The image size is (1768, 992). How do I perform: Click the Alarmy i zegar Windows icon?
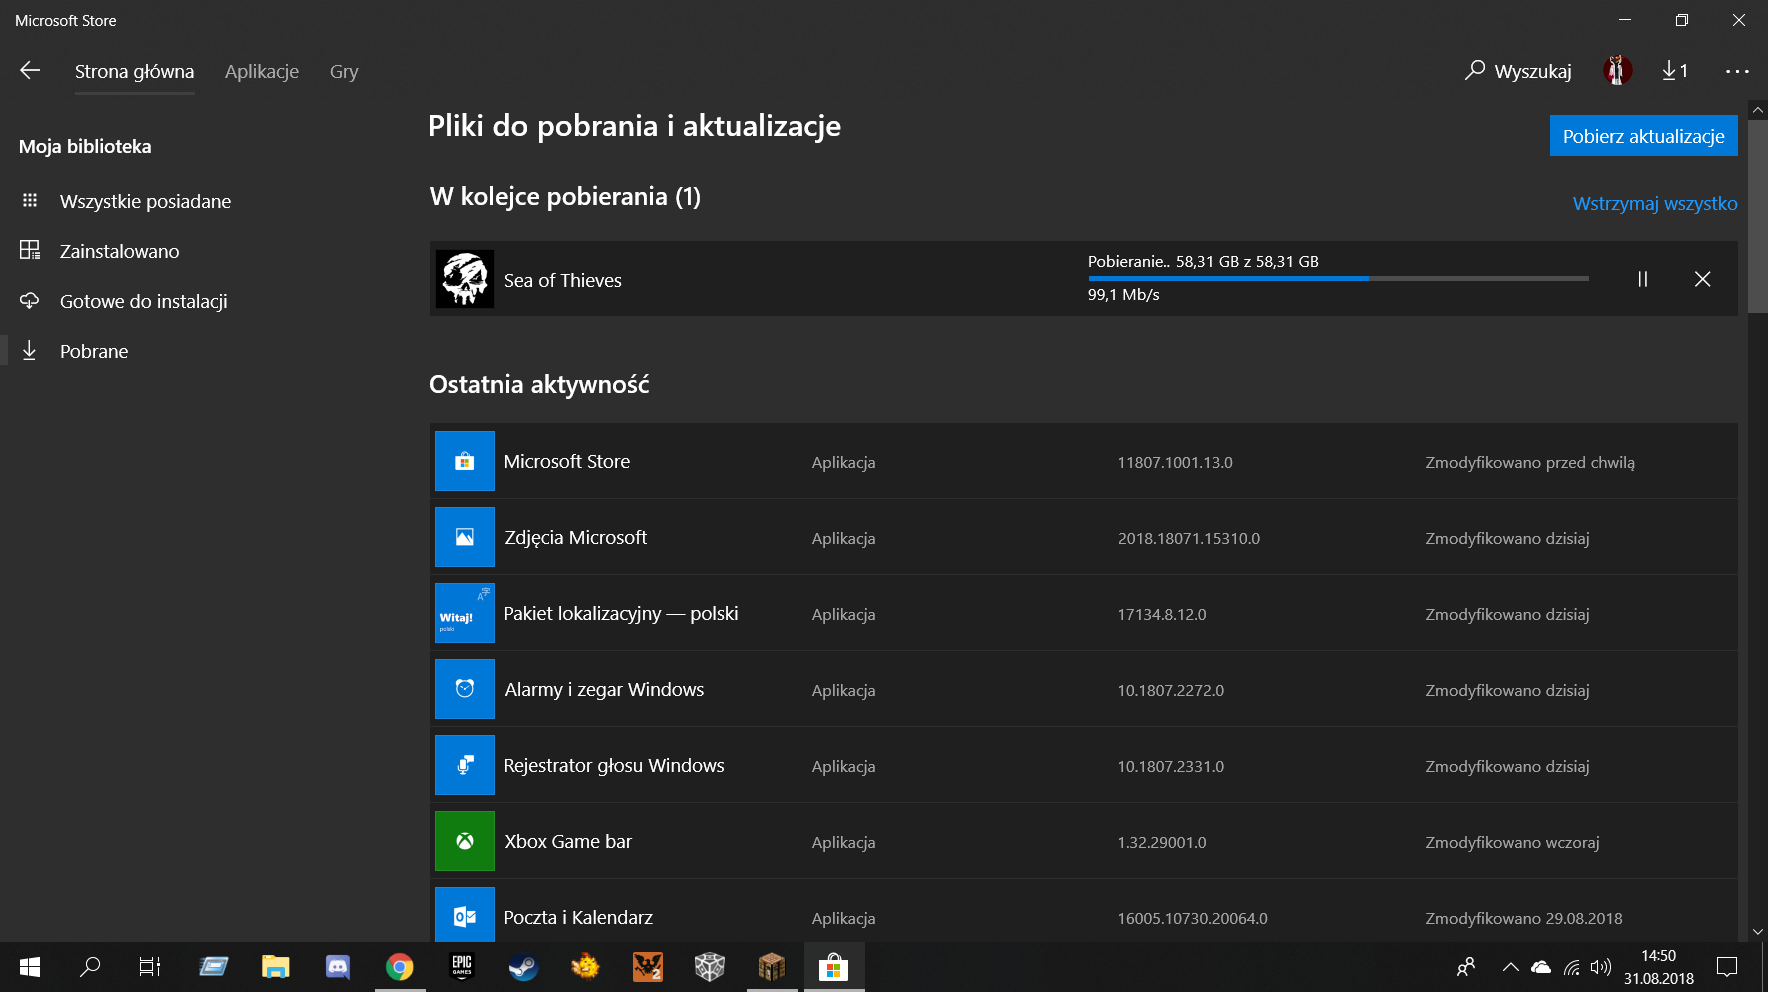point(465,689)
